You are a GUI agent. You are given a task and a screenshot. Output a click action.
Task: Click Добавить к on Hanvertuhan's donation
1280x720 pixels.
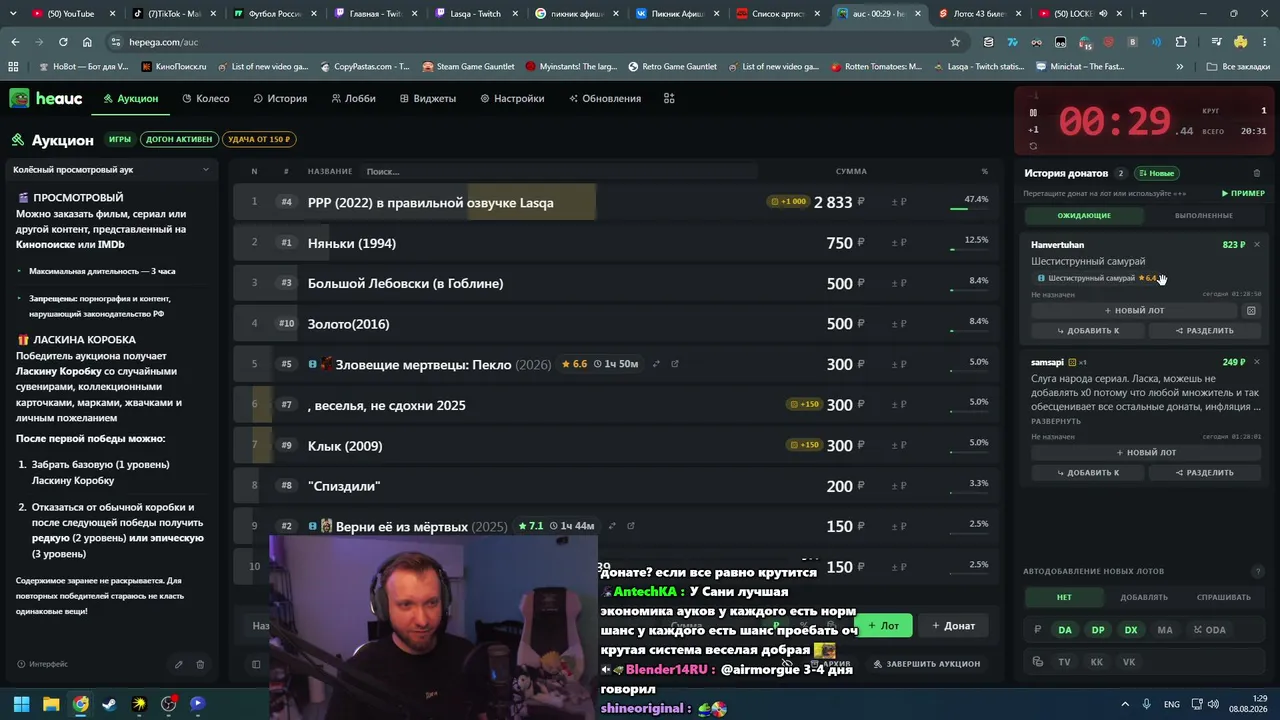tap(1088, 331)
